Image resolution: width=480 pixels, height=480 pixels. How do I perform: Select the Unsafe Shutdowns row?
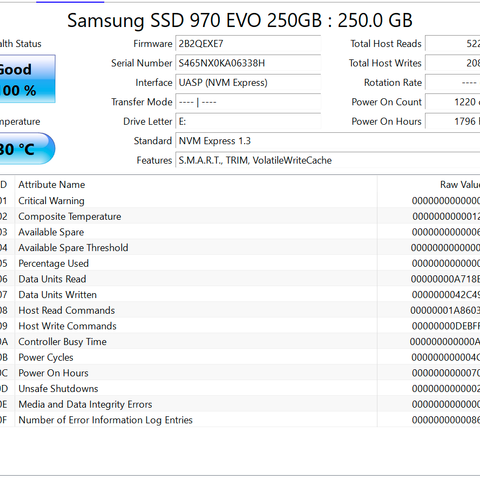[x=240, y=389]
